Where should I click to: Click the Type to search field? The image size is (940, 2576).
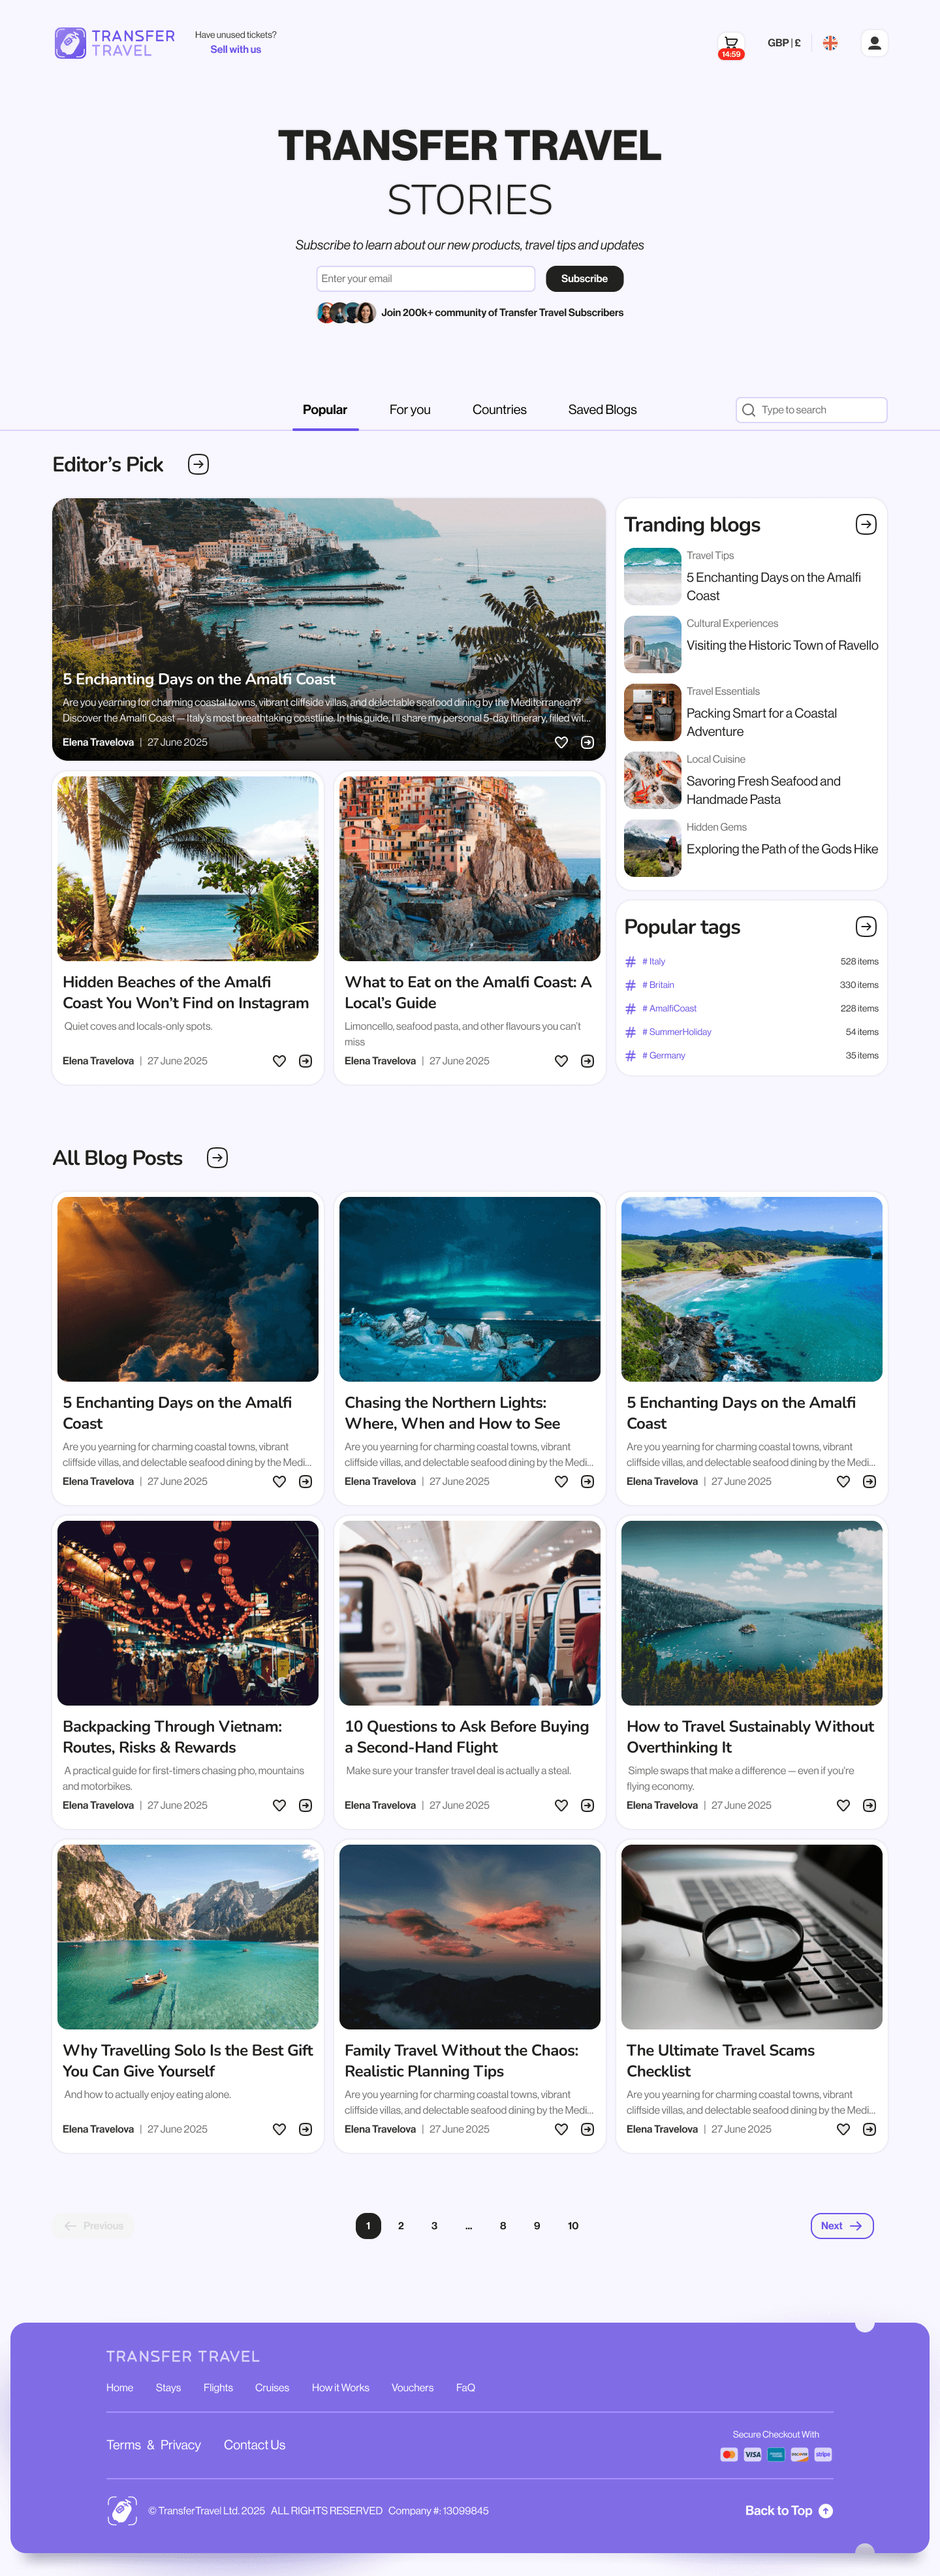(x=811, y=410)
